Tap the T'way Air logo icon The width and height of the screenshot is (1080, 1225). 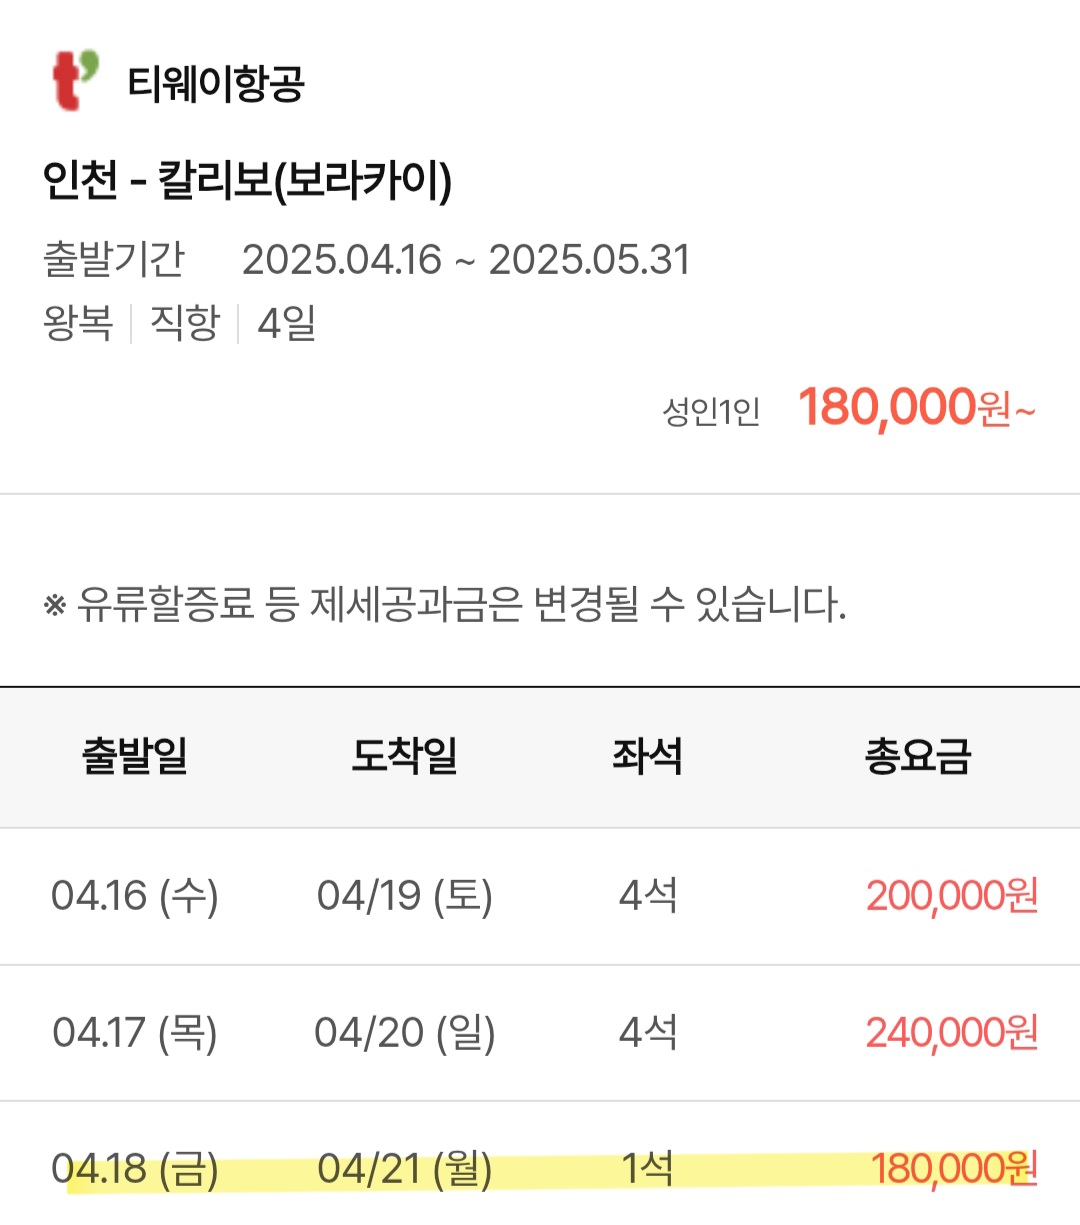76,80
